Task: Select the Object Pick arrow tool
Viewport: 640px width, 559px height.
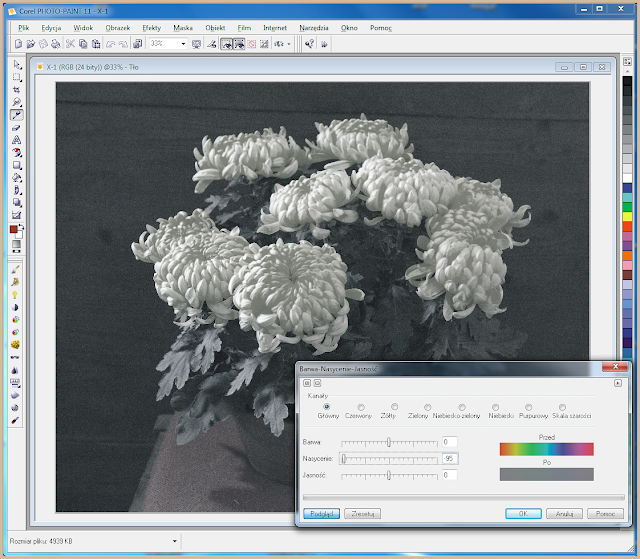Action: (17, 65)
